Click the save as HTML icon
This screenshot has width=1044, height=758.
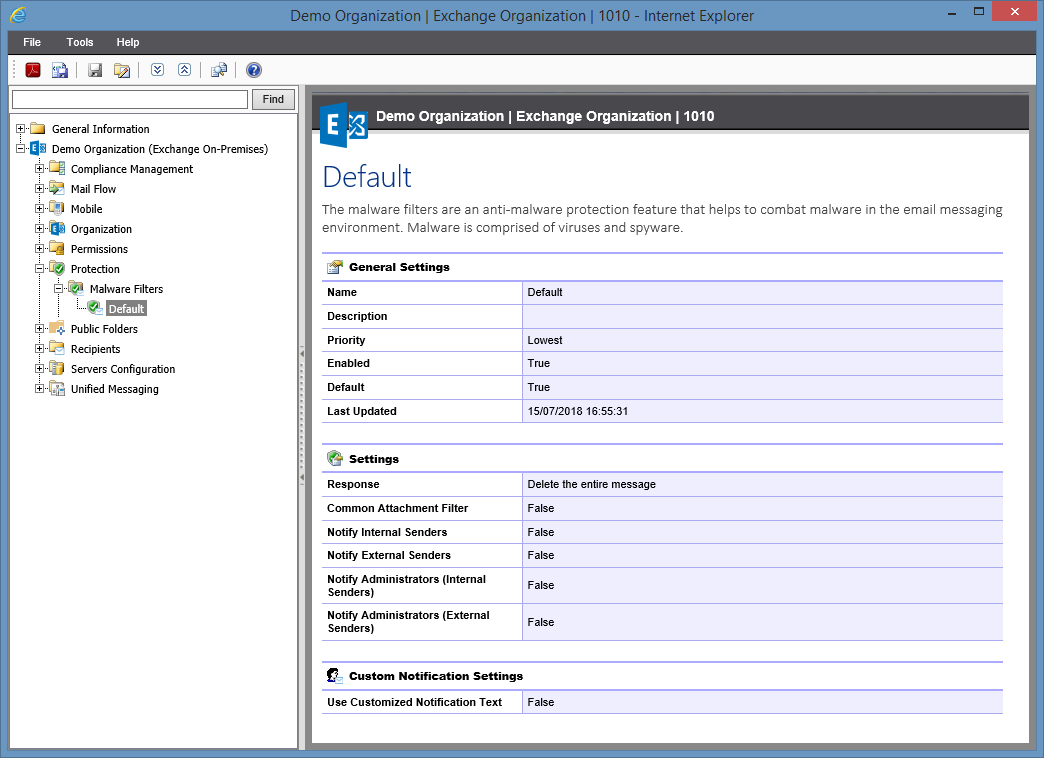60,70
